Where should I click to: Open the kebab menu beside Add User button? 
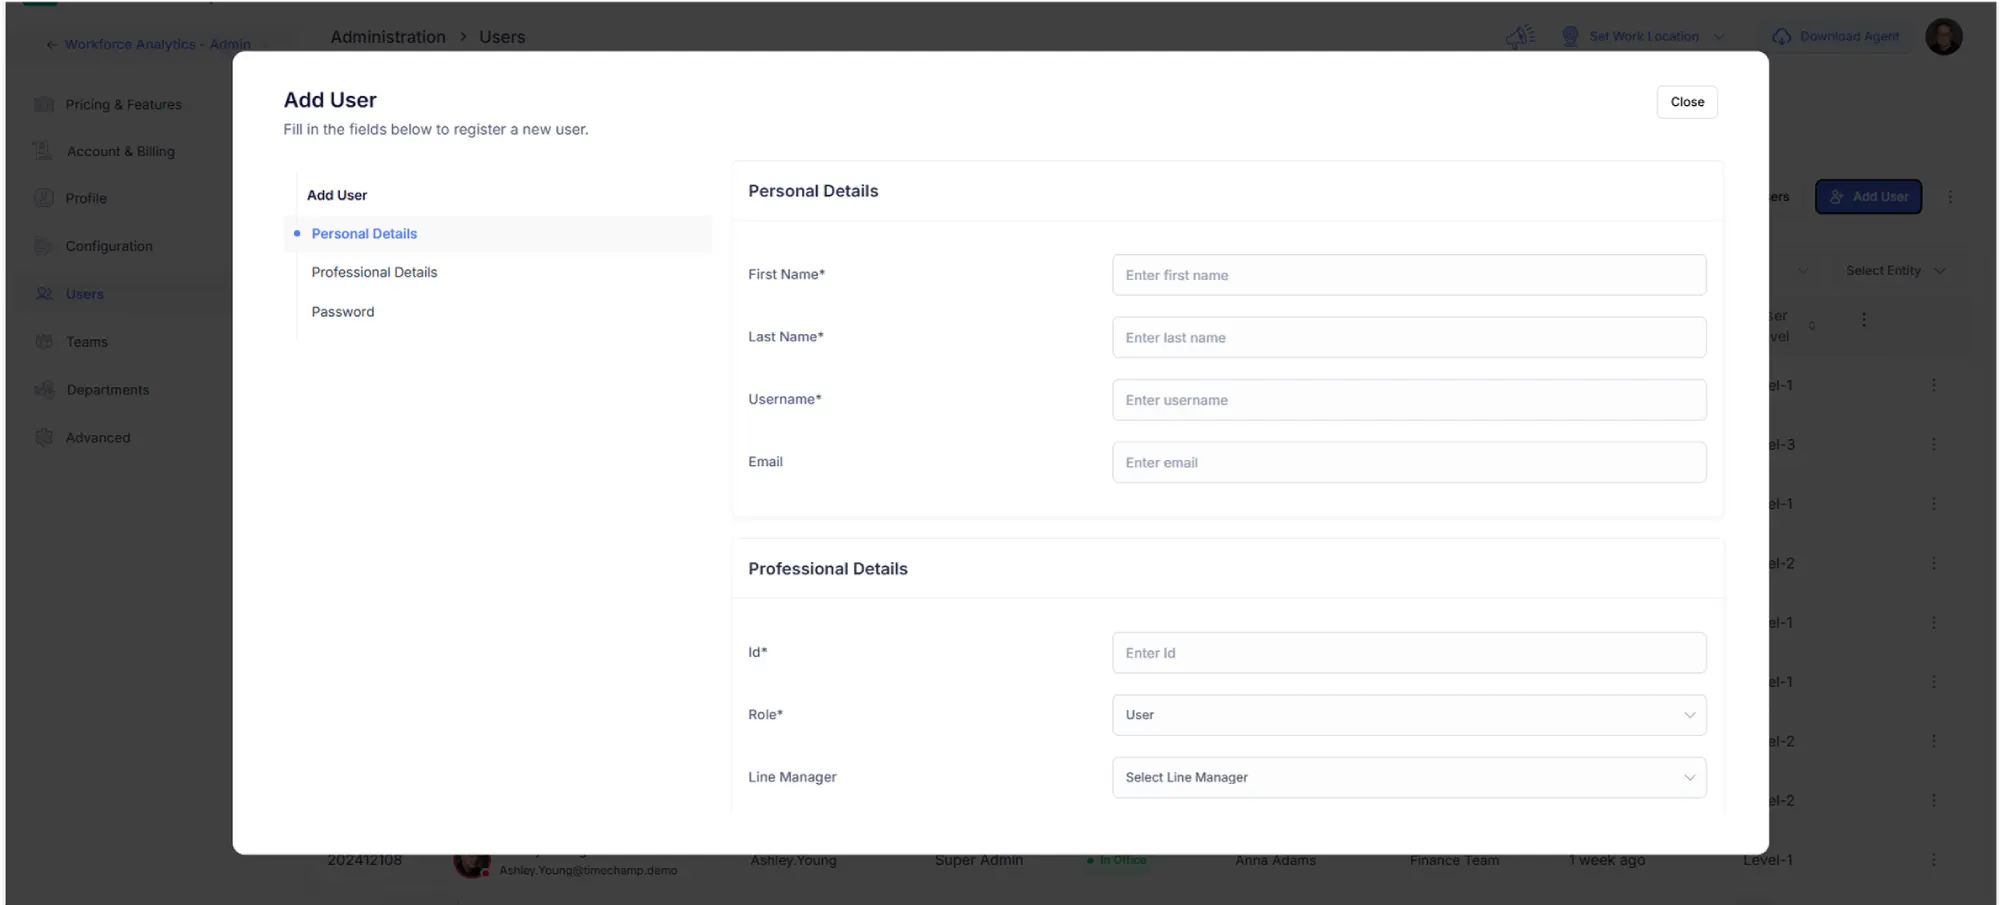coord(1950,197)
